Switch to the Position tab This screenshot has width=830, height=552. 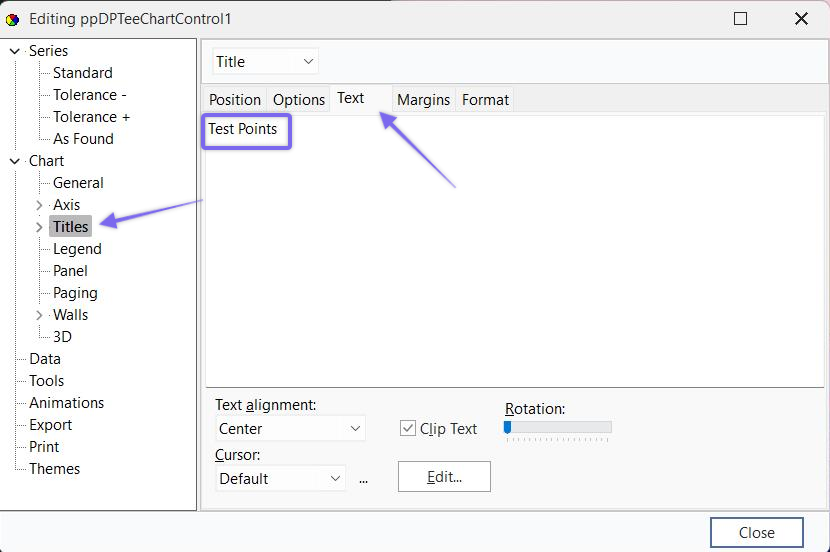[x=235, y=100]
